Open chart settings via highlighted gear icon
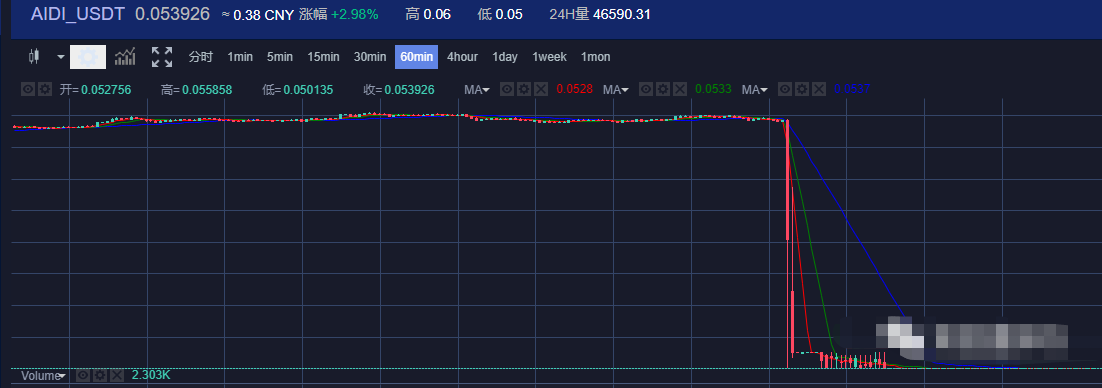The height and width of the screenshot is (388, 1102). 89,57
